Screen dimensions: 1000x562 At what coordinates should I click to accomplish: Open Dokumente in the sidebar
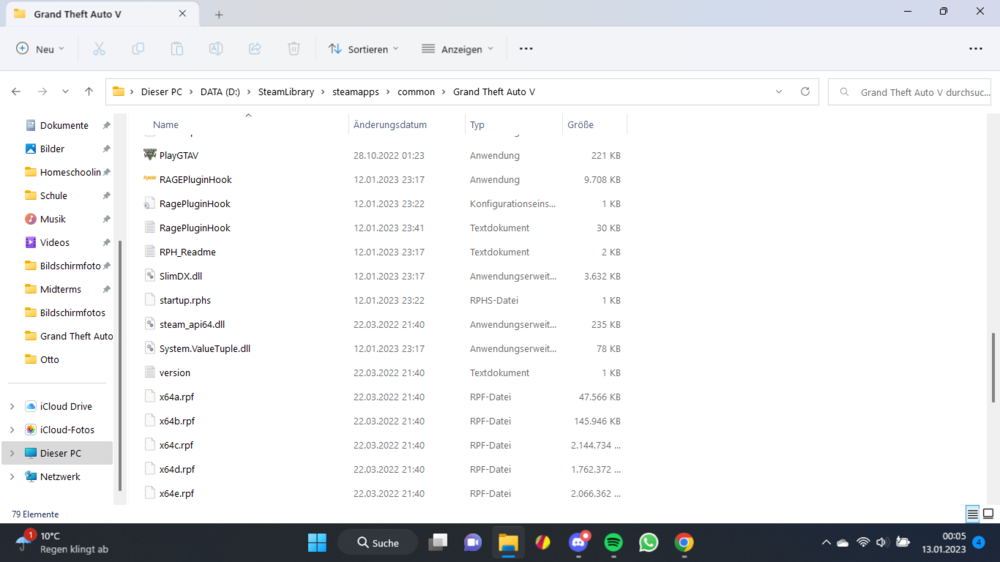point(64,126)
